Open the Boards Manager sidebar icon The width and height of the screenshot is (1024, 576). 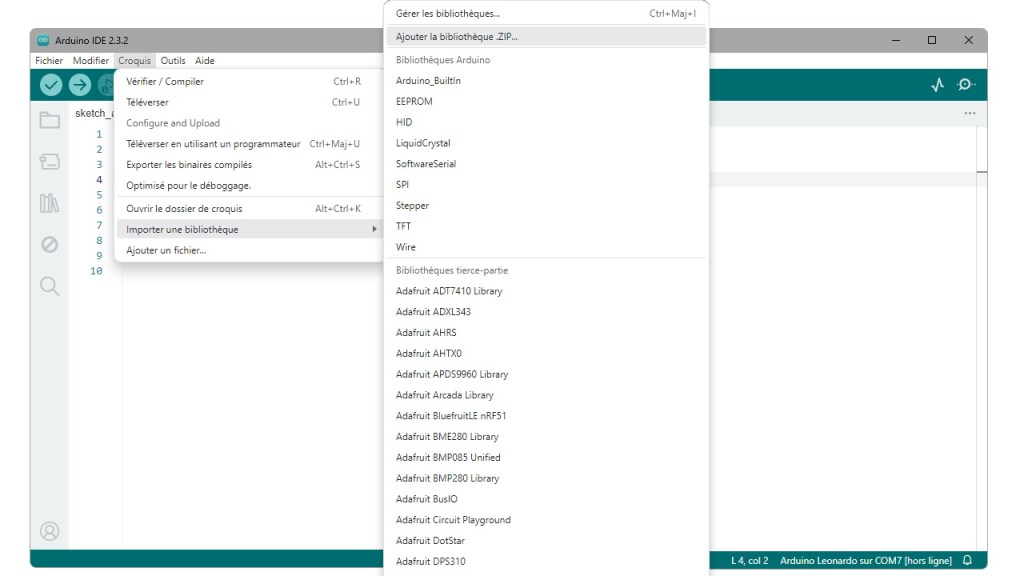tap(49, 162)
